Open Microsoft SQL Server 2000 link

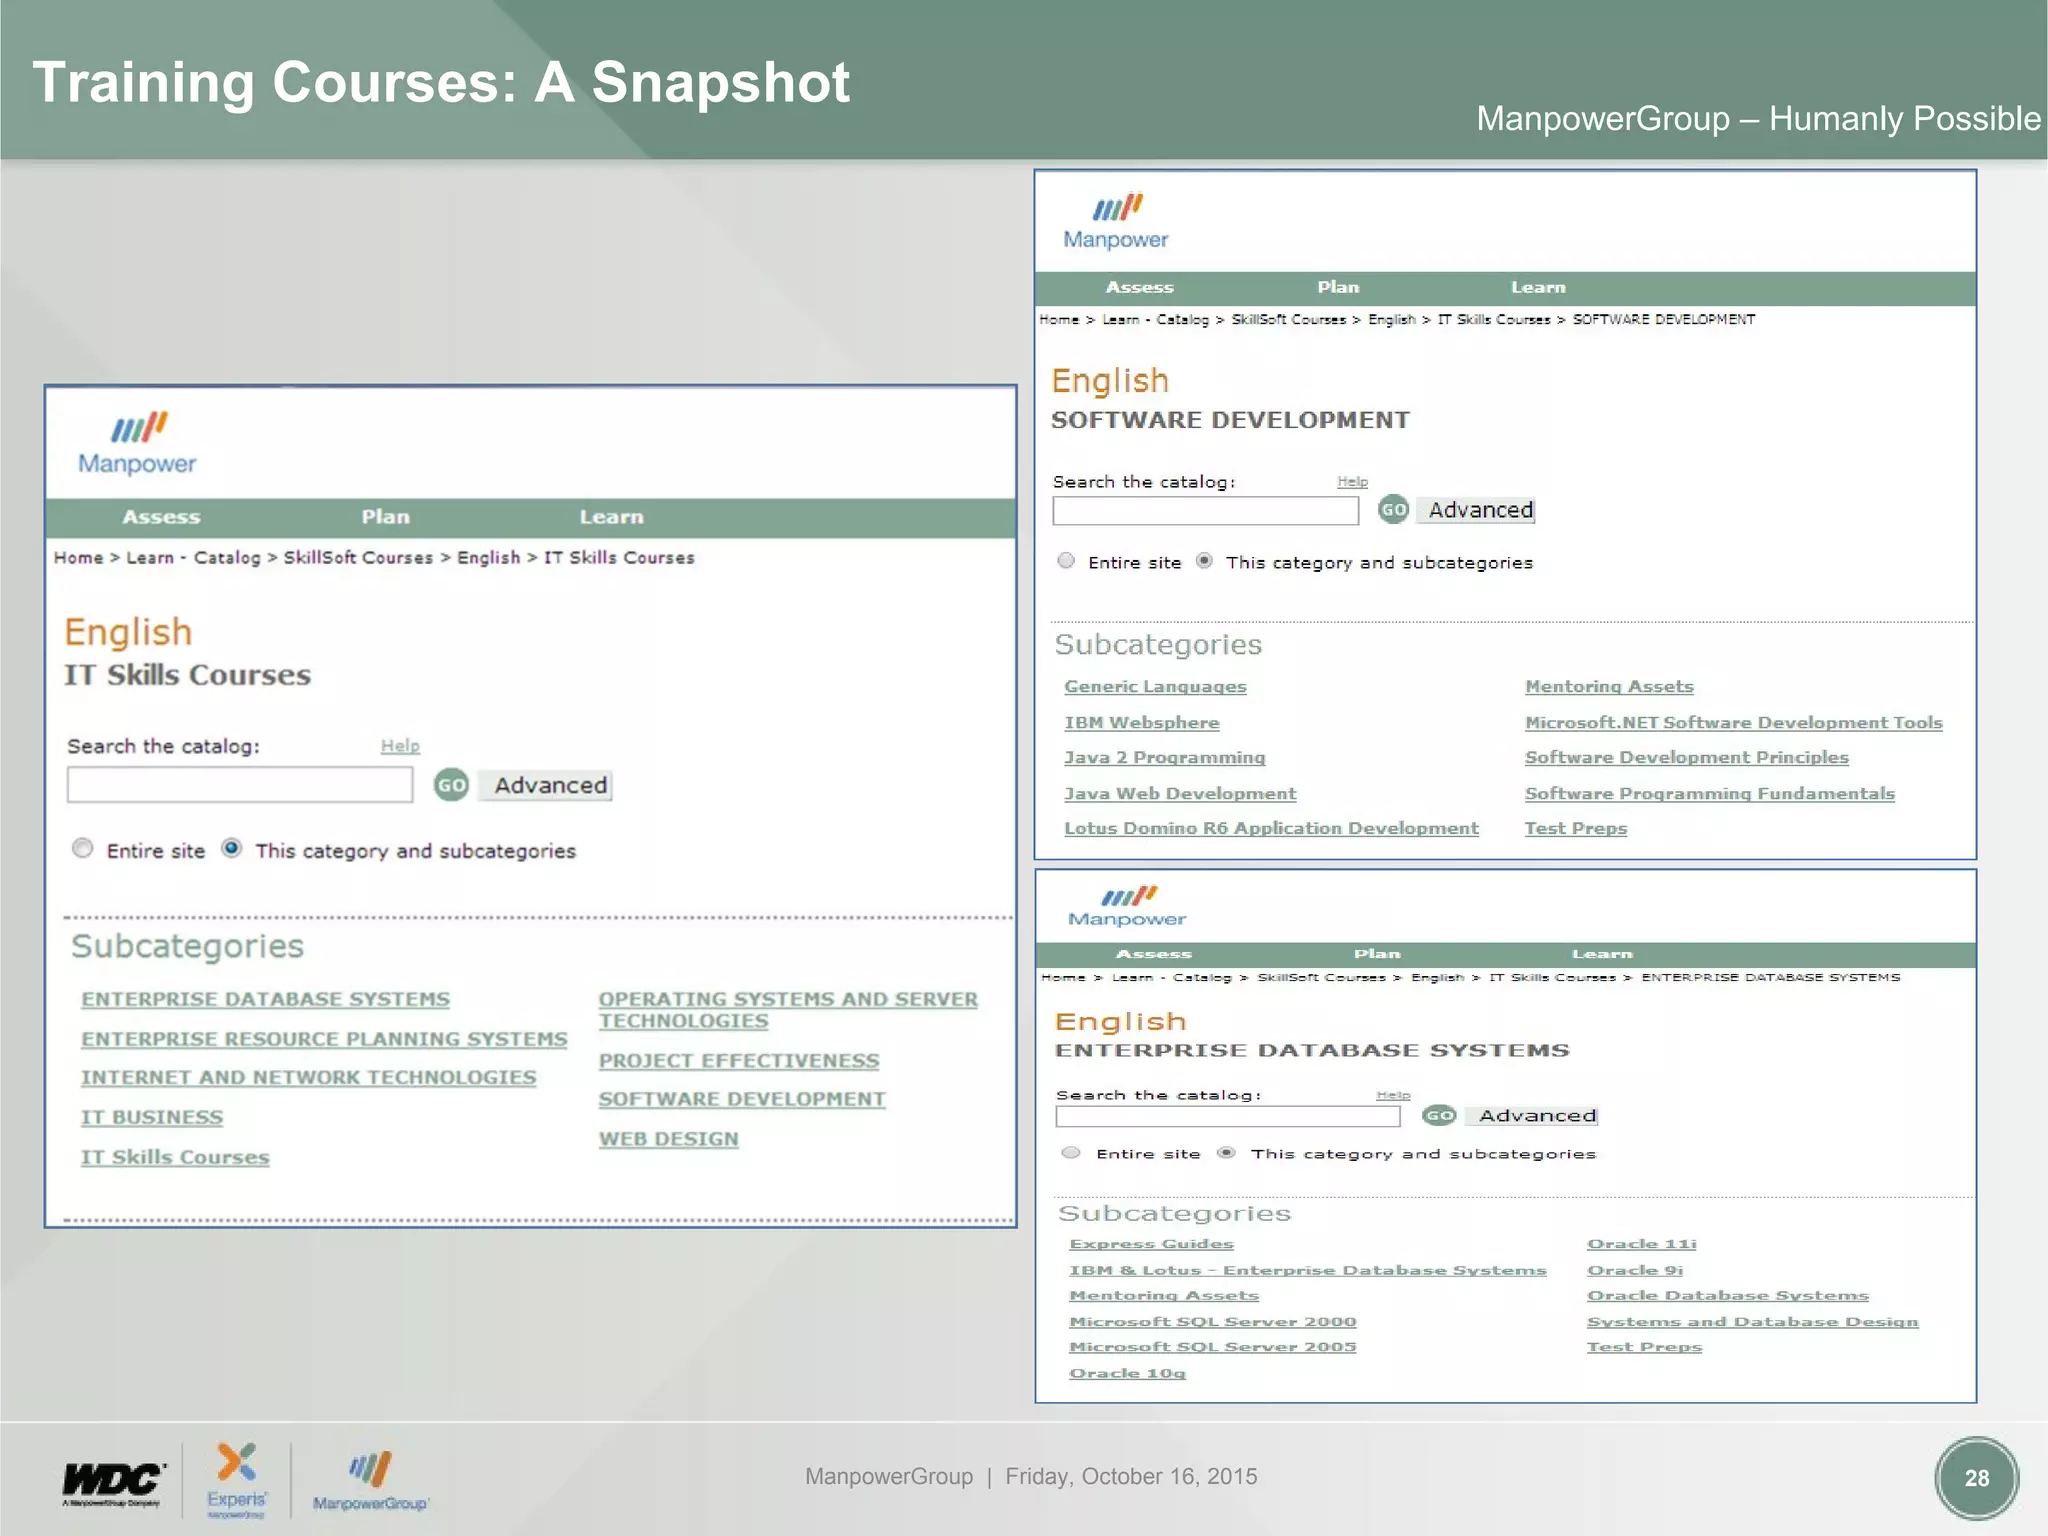[1212, 1322]
